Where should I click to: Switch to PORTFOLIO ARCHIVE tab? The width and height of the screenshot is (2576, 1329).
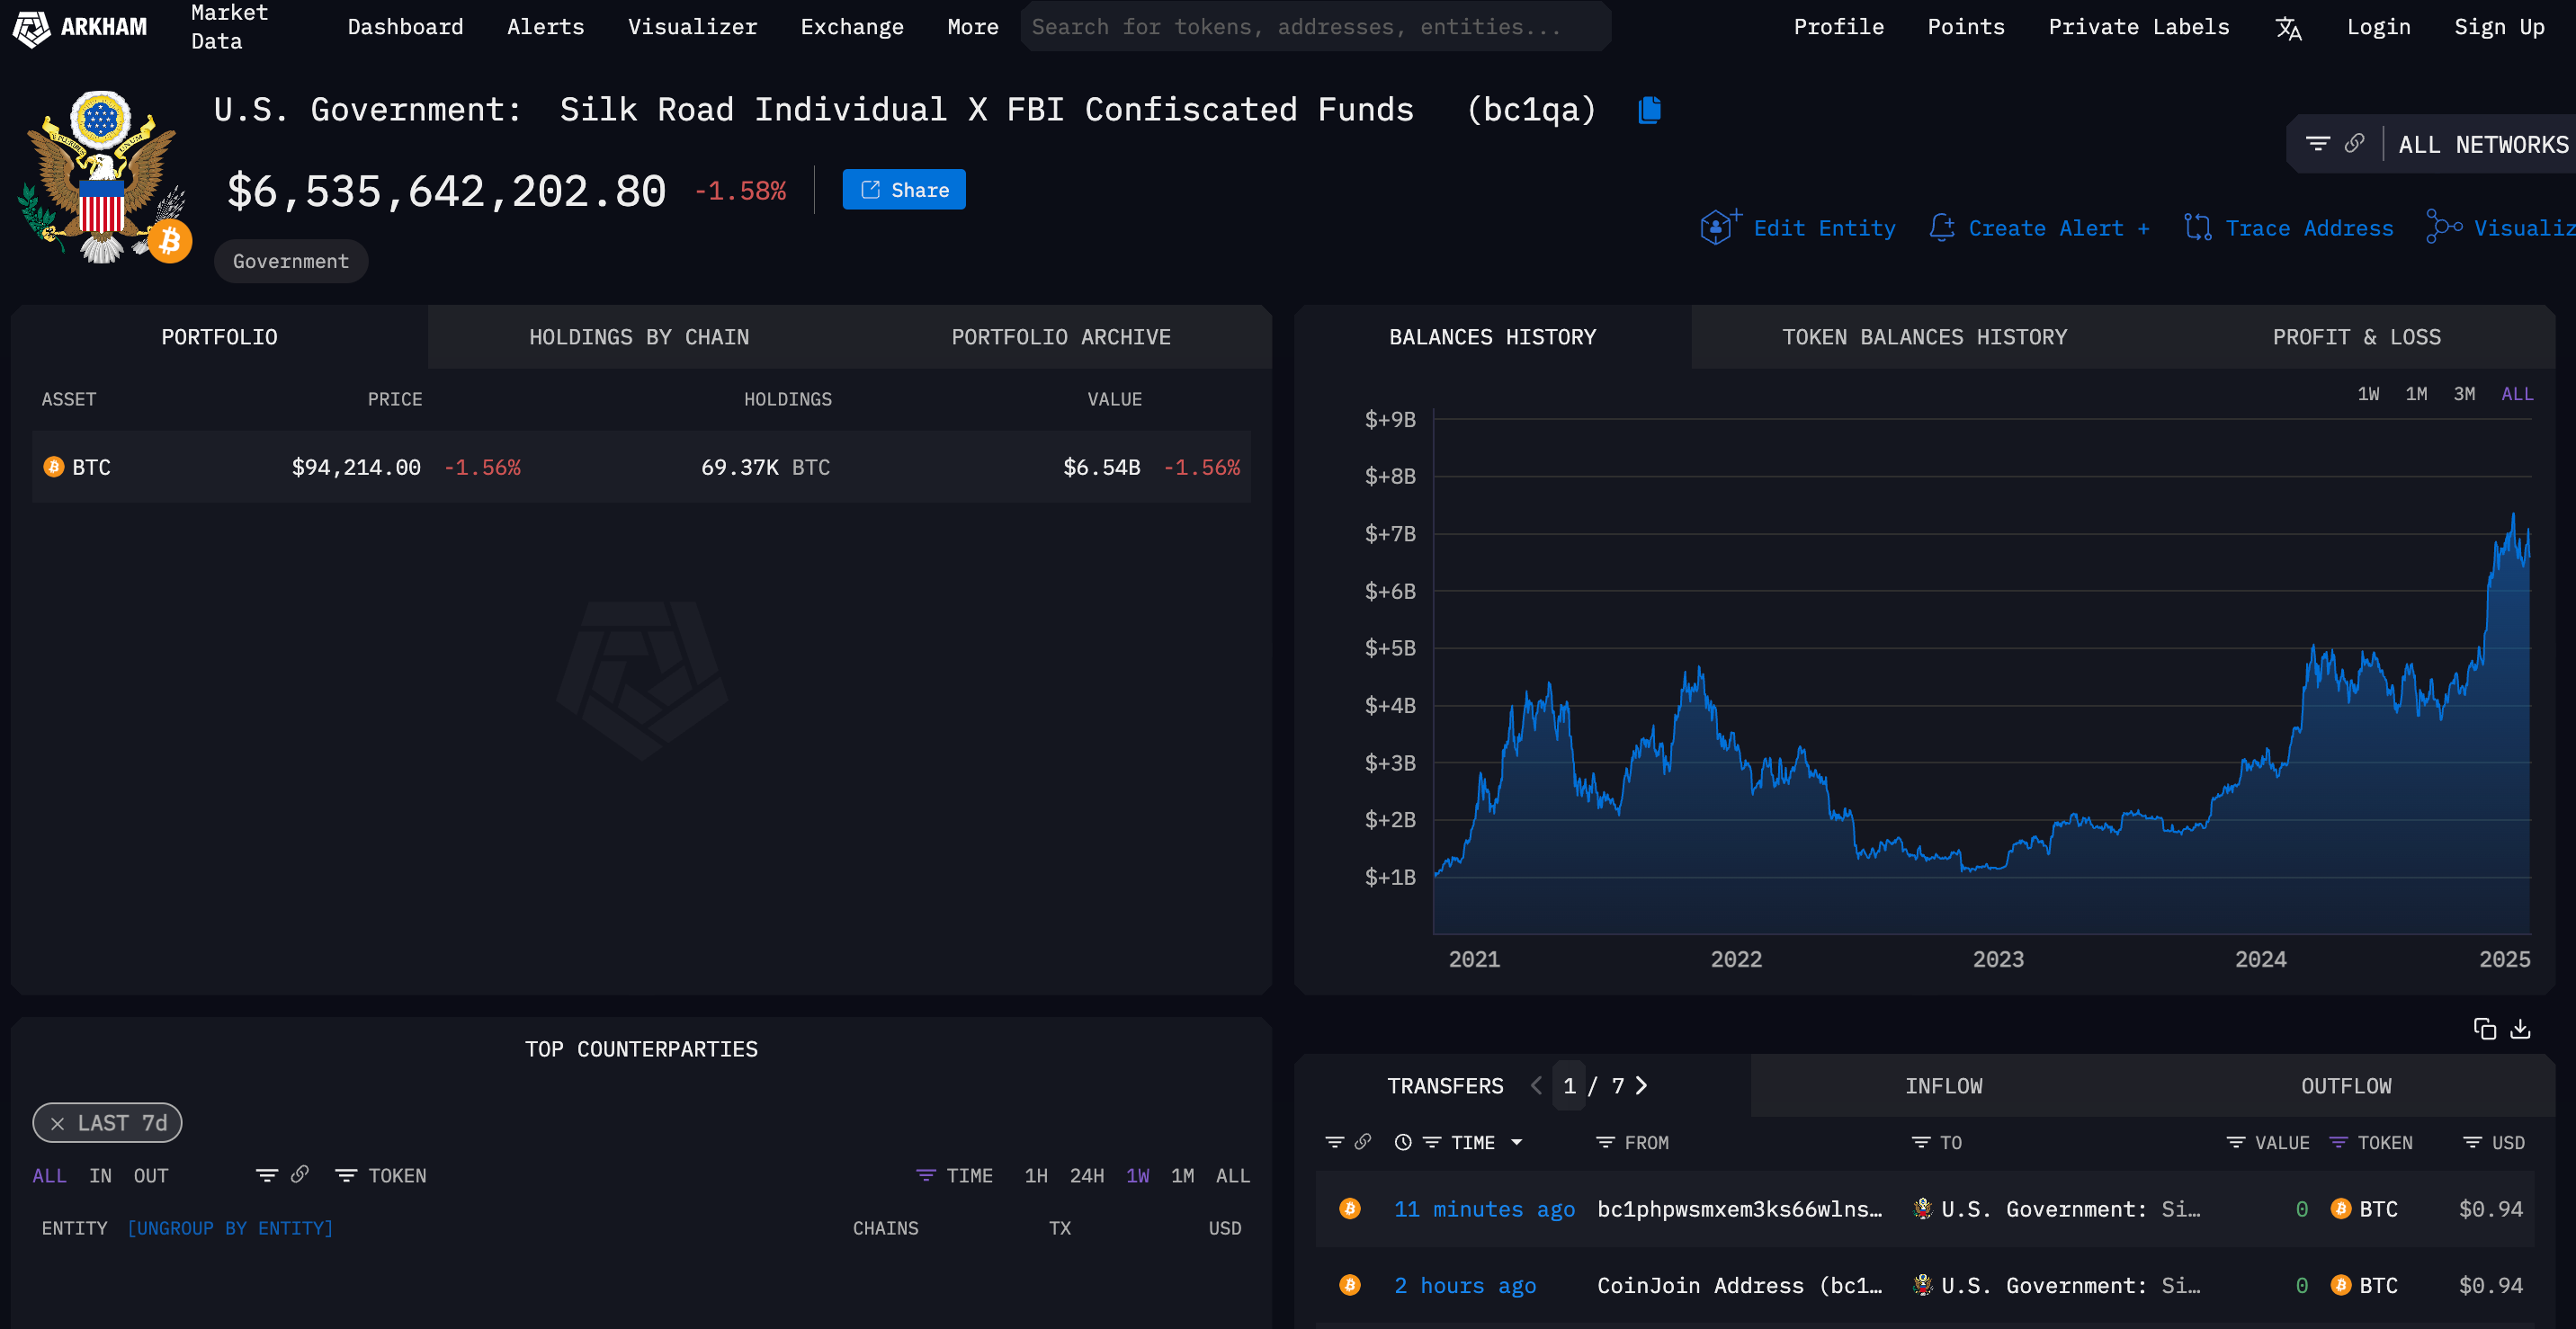click(x=1061, y=337)
